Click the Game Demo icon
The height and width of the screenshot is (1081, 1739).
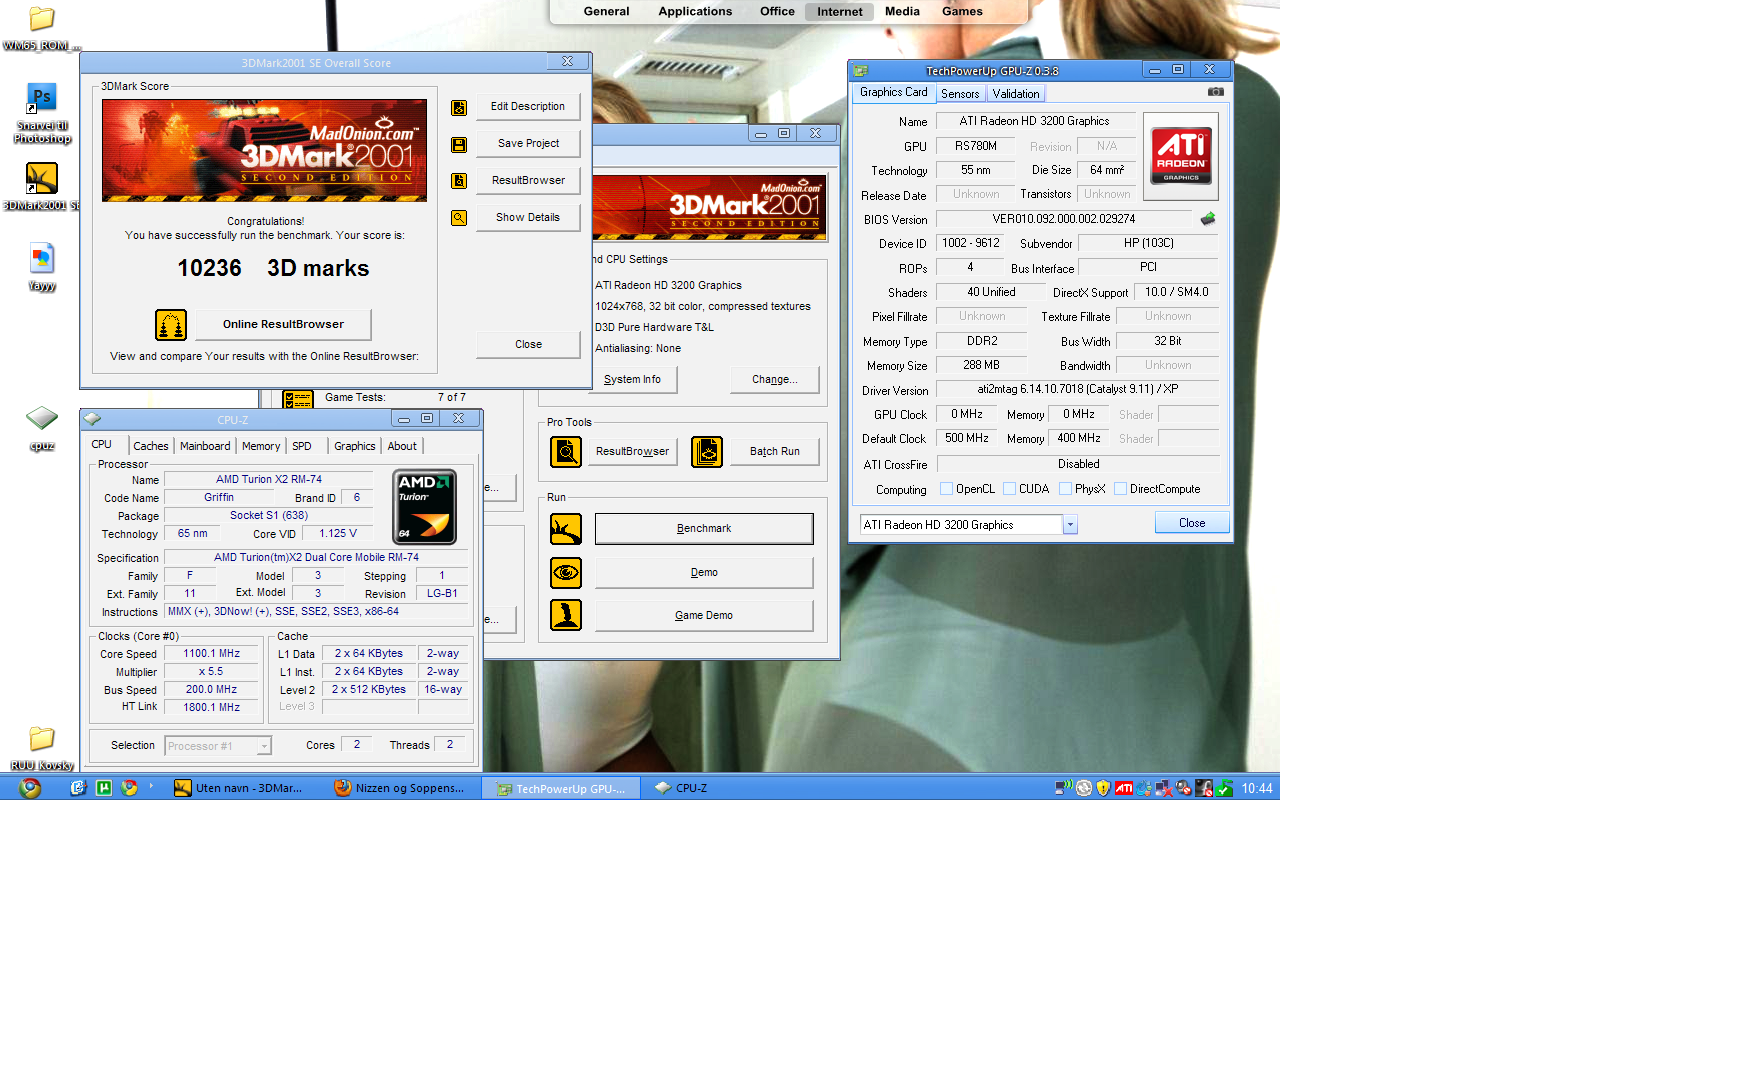pyautogui.click(x=566, y=615)
